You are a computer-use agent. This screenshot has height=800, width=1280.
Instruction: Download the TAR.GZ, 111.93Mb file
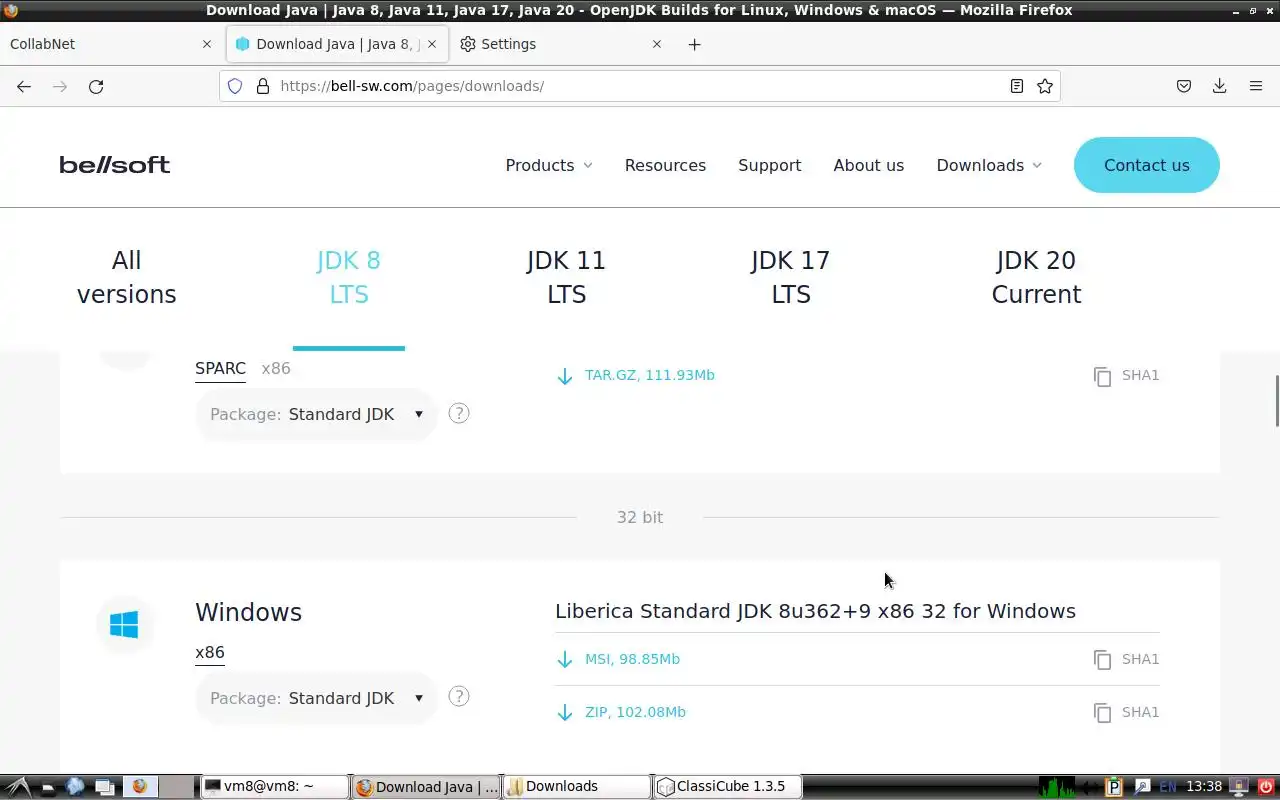tap(650, 375)
